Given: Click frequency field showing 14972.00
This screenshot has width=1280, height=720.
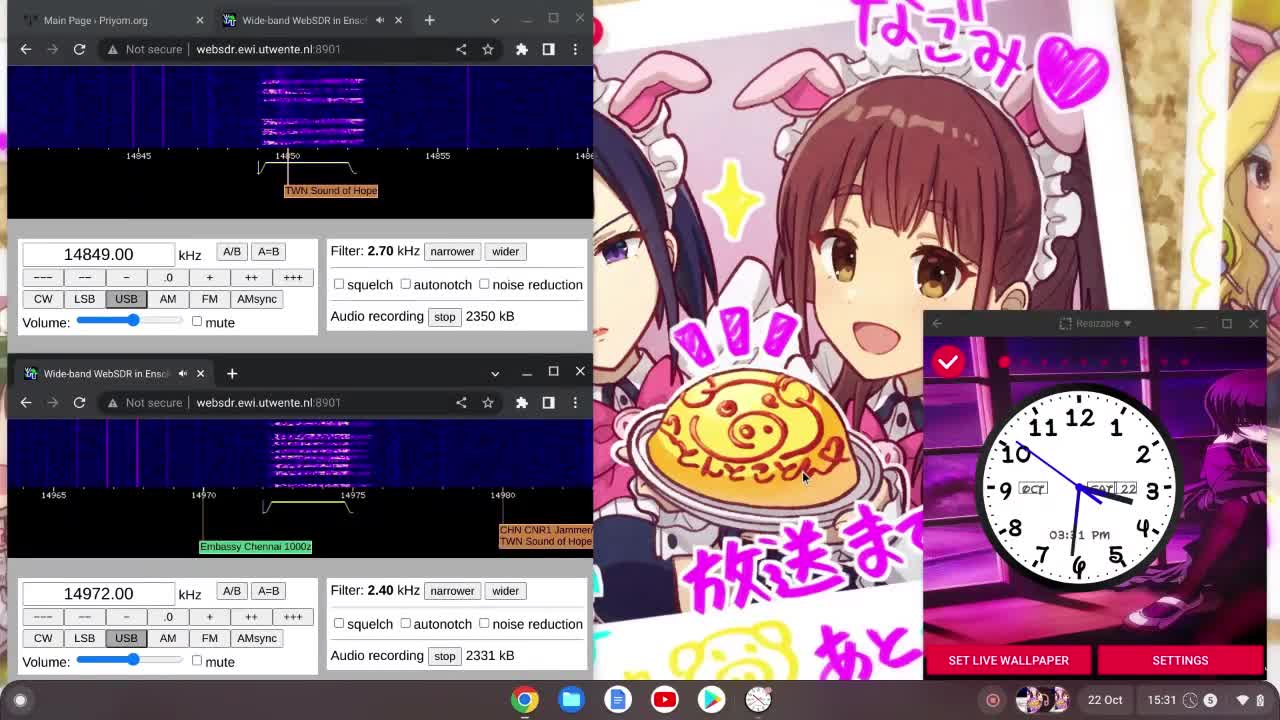Looking at the screenshot, I should tap(98, 594).
